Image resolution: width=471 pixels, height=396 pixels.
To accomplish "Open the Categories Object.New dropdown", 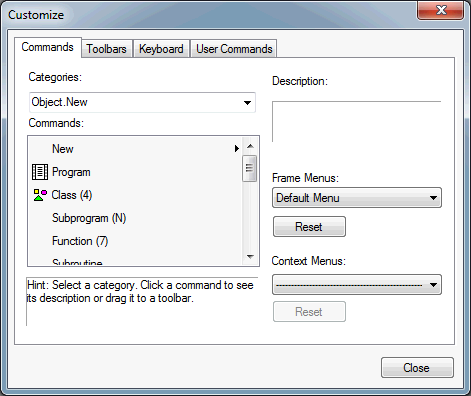I will (x=142, y=102).
